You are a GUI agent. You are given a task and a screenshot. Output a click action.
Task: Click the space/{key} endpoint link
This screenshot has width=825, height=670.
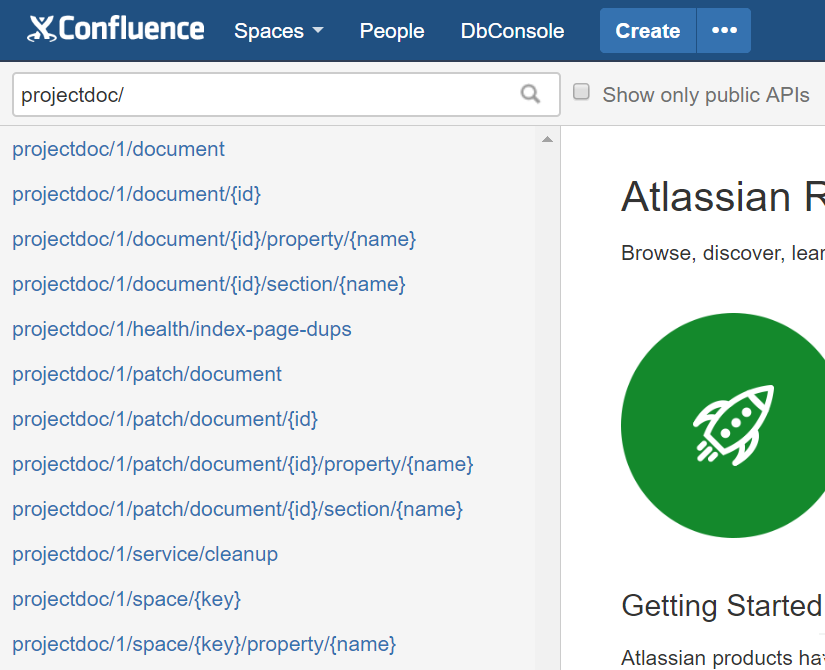pos(128,598)
